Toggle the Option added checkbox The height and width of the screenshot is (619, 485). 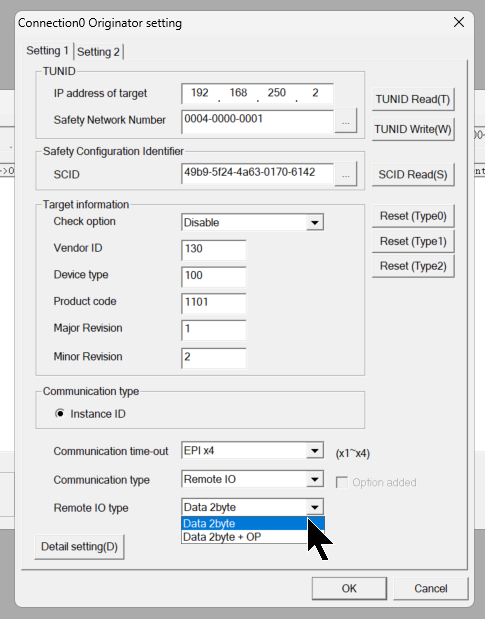click(x=342, y=482)
